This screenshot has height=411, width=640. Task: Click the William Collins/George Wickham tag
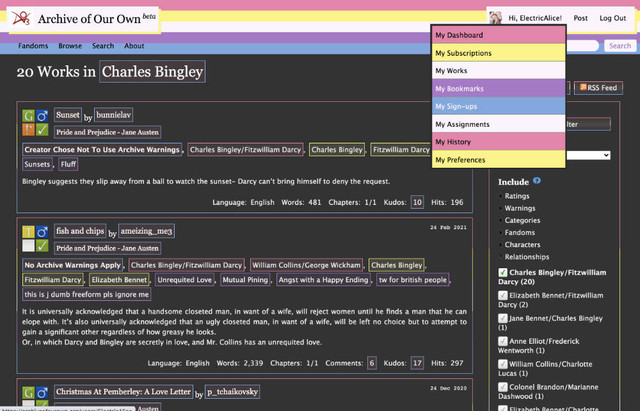point(307,265)
